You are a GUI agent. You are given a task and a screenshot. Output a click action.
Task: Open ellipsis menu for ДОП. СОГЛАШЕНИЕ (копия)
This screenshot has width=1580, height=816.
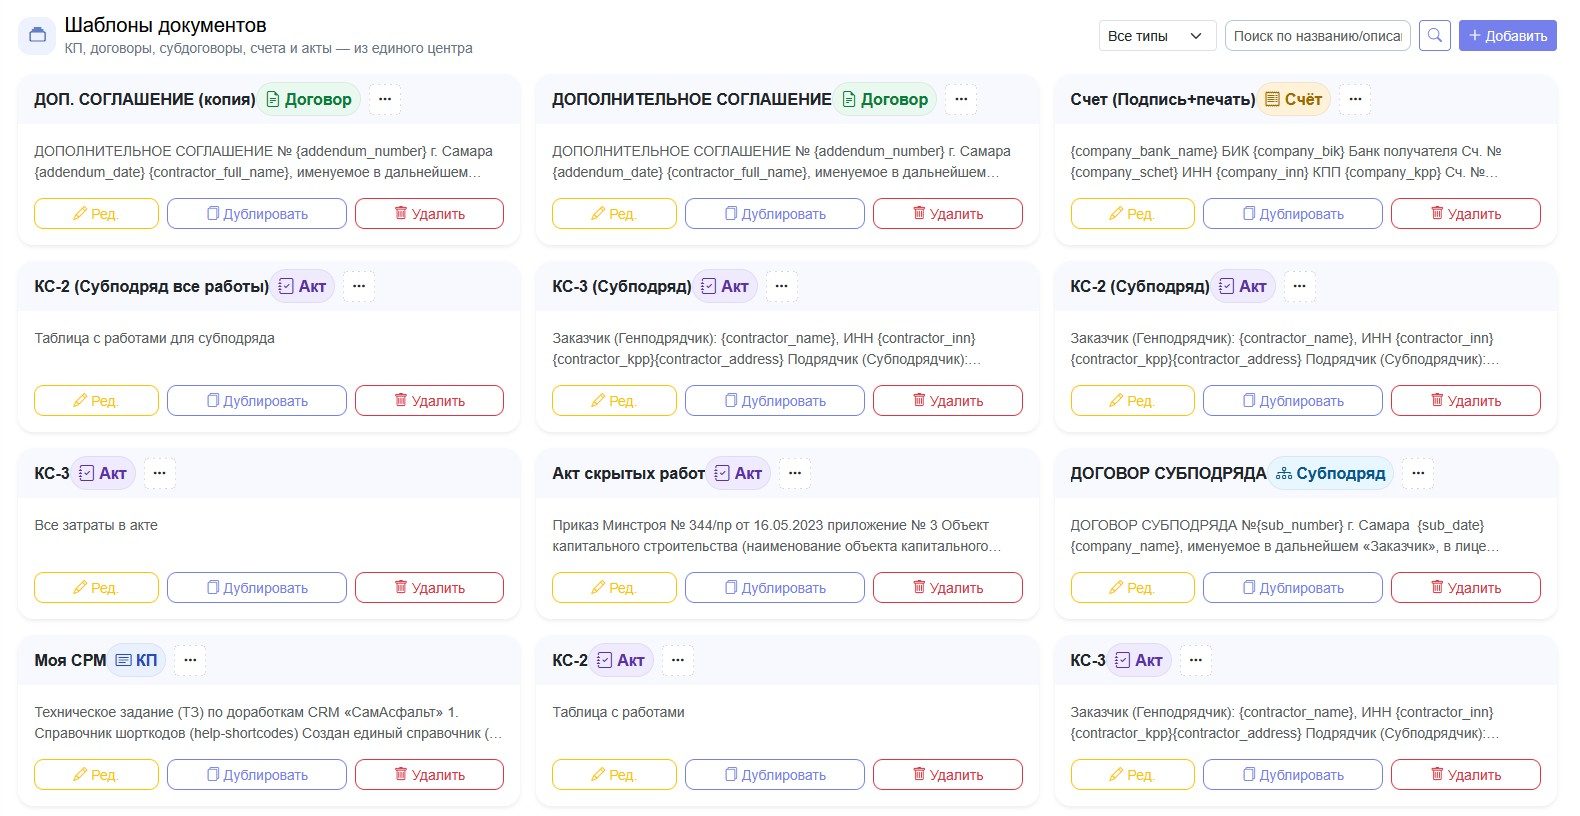pyautogui.click(x=385, y=99)
